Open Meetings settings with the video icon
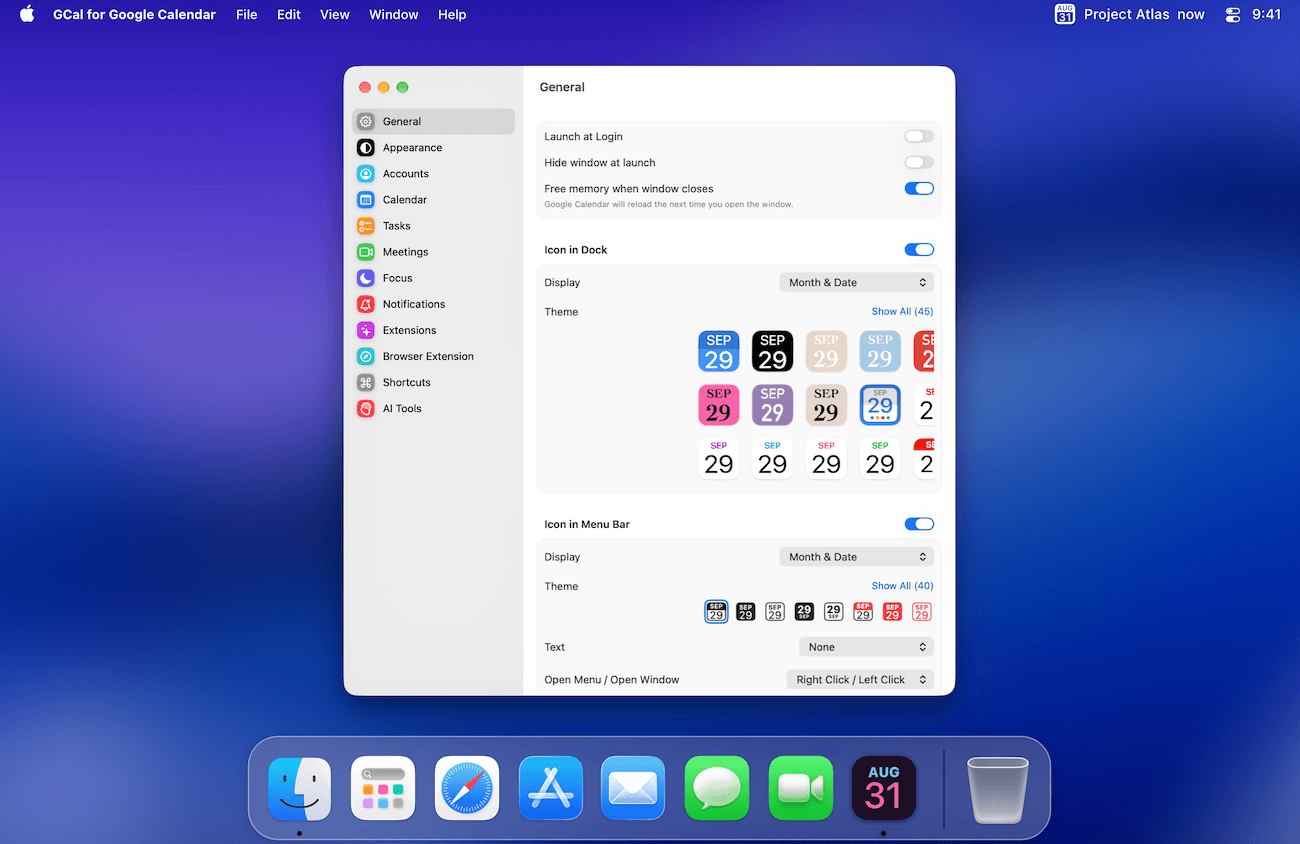 [366, 252]
